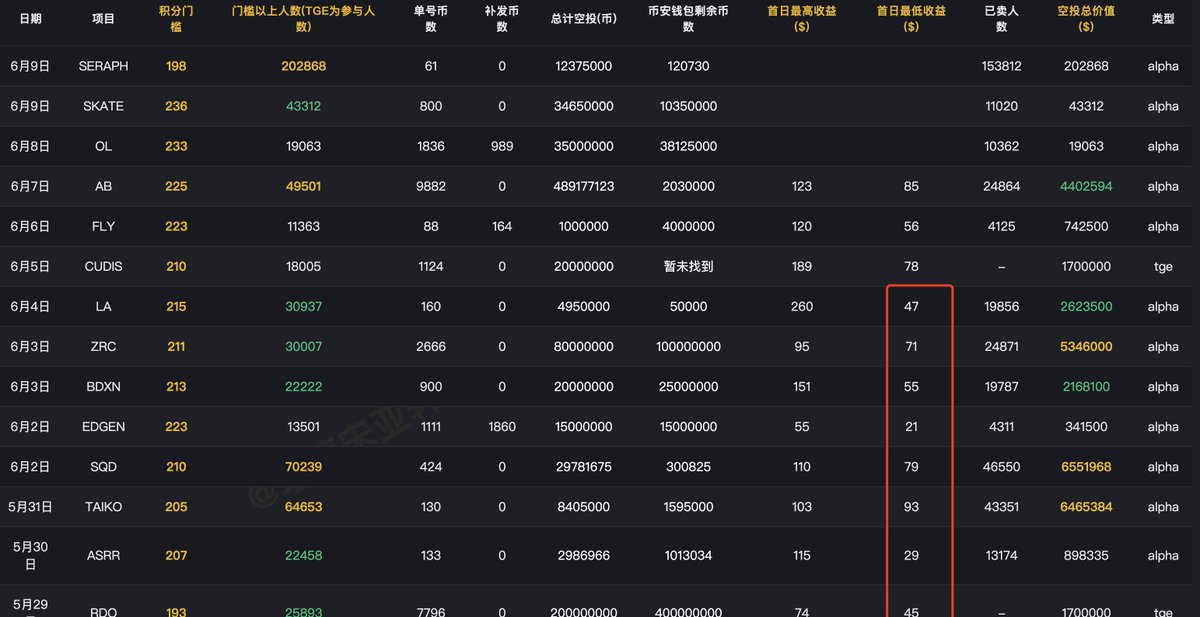Select AB's airdrop total value "4402594"
The image size is (1200, 617).
point(1086,186)
